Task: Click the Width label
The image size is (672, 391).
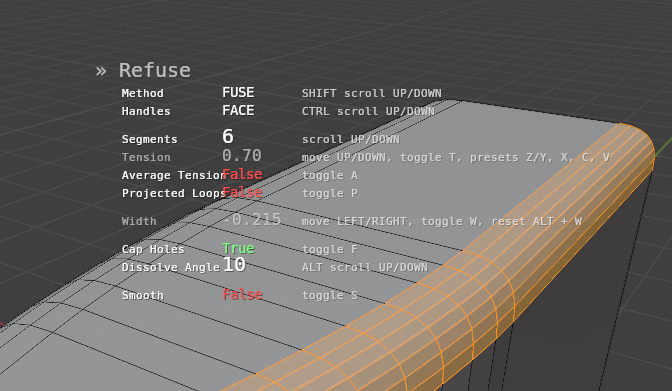Action: click(x=139, y=221)
